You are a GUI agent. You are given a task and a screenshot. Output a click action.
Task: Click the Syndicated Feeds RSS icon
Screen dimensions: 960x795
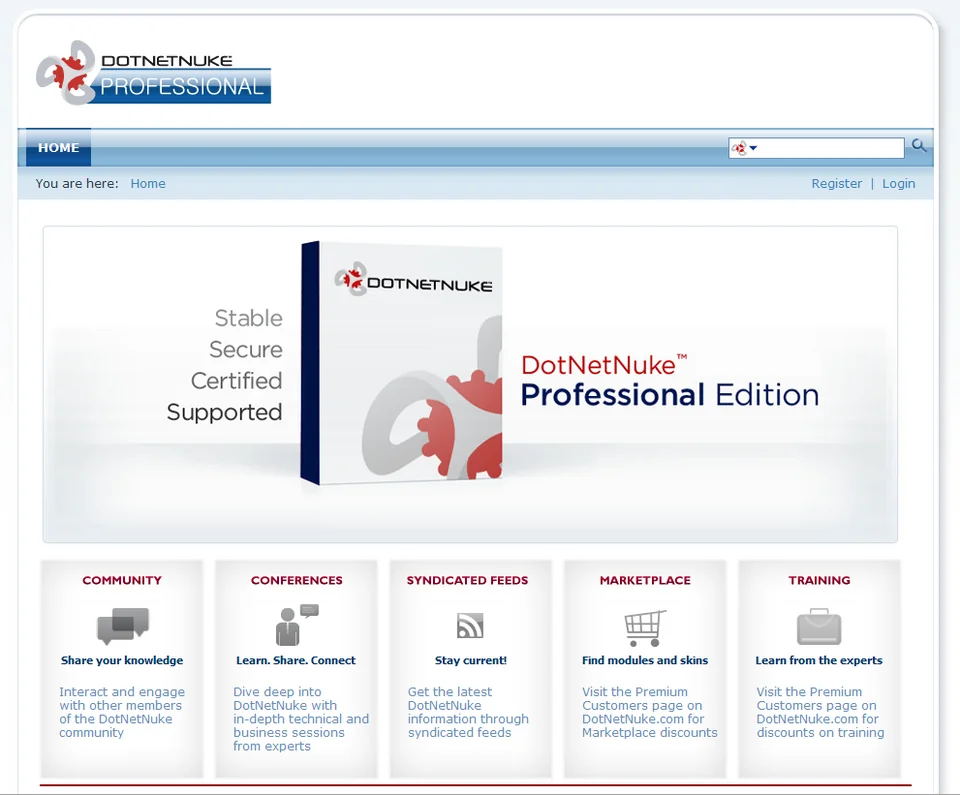470,625
